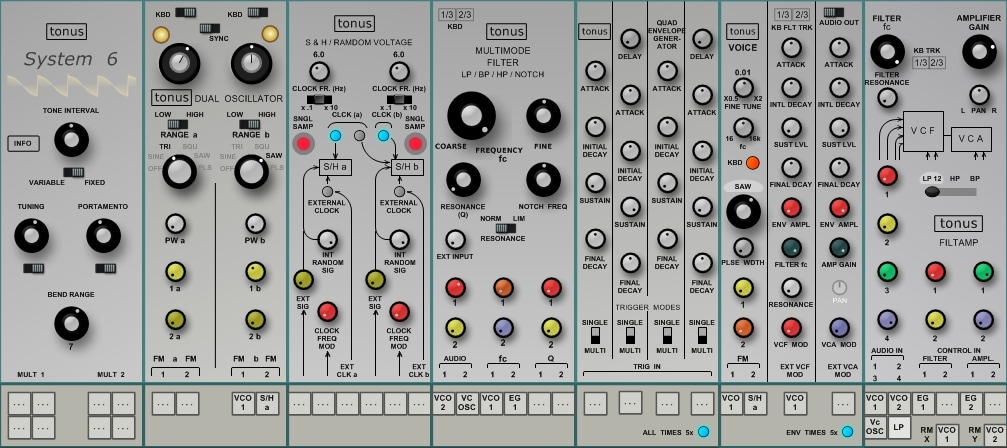Click the VOICE FINE TUNE knob
This screenshot has height=448, width=1007.
[x=743, y=87]
